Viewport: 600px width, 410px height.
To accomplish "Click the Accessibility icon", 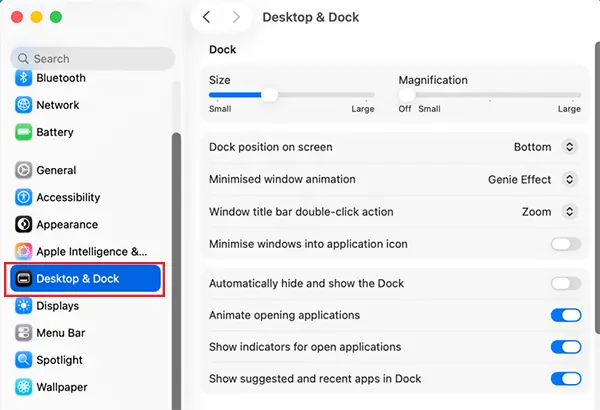I will click(23, 197).
